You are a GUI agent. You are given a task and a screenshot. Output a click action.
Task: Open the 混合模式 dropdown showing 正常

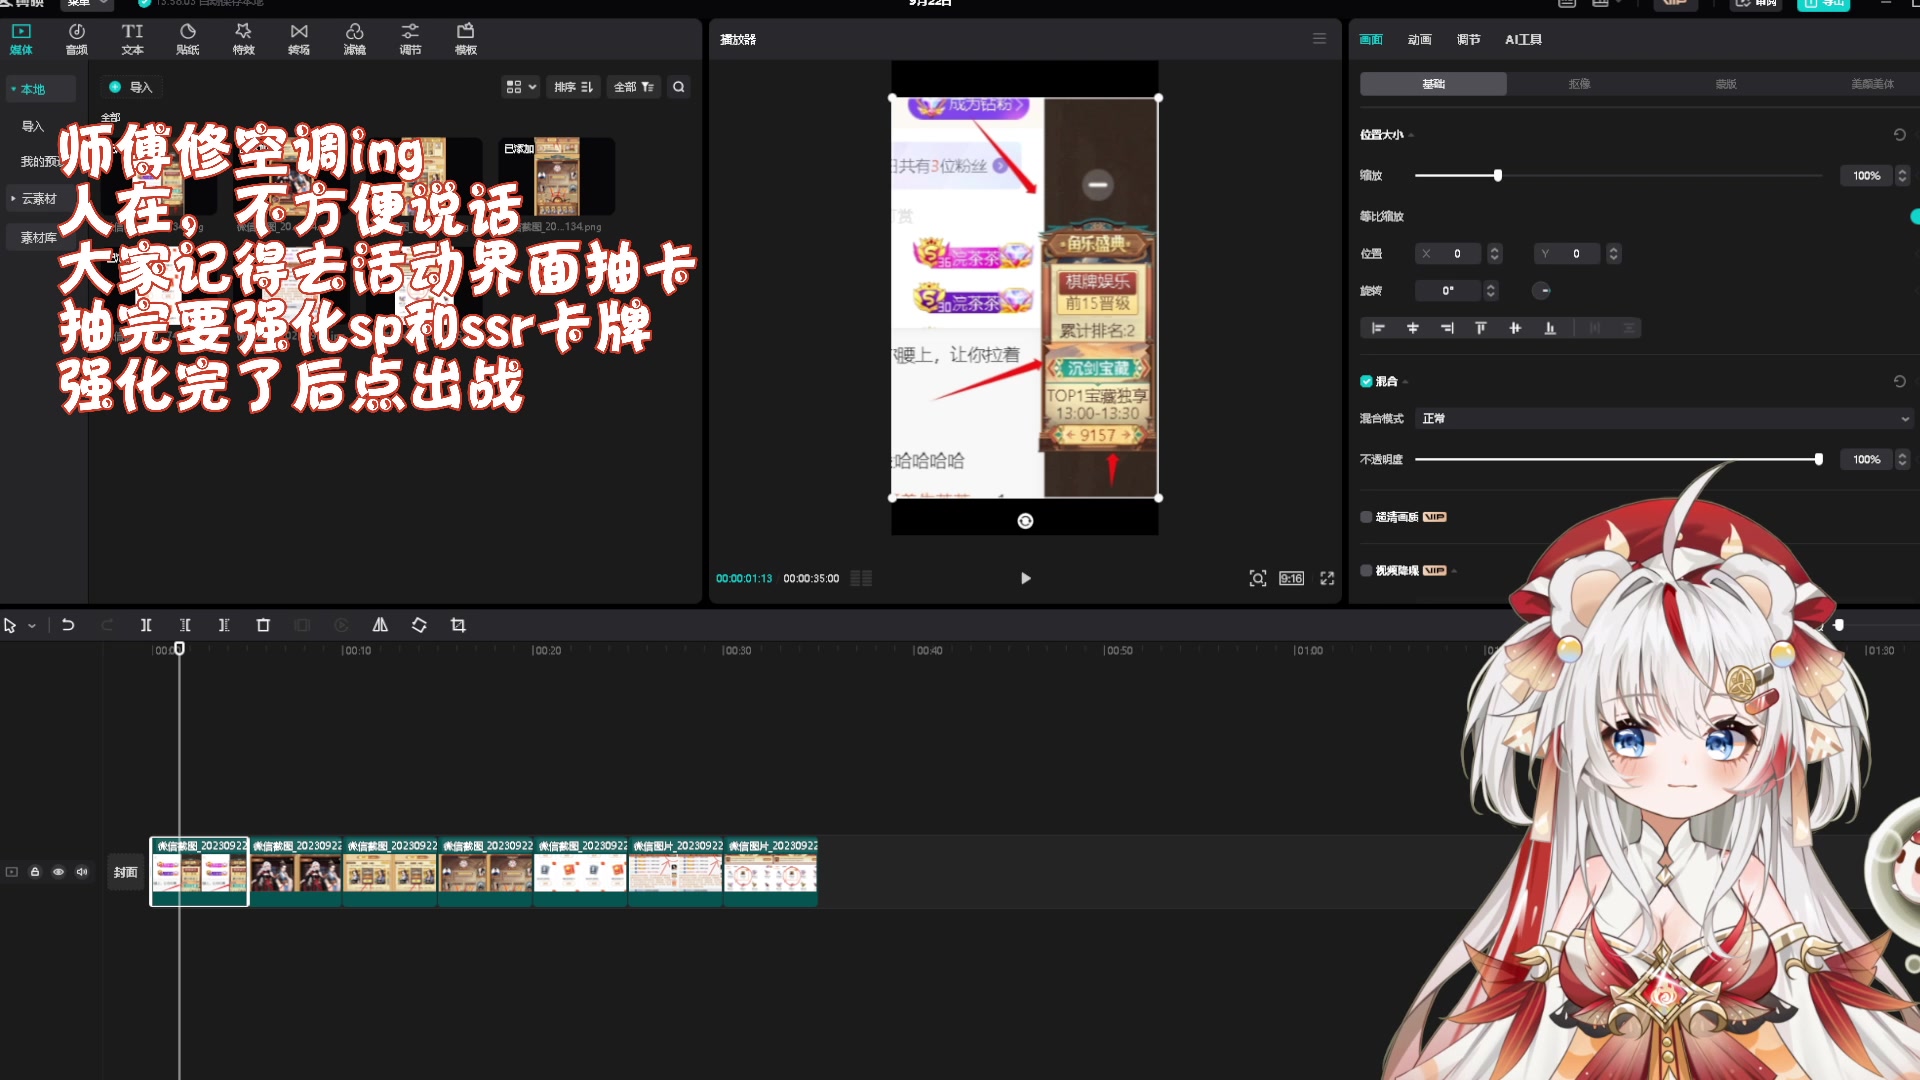click(1664, 418)
